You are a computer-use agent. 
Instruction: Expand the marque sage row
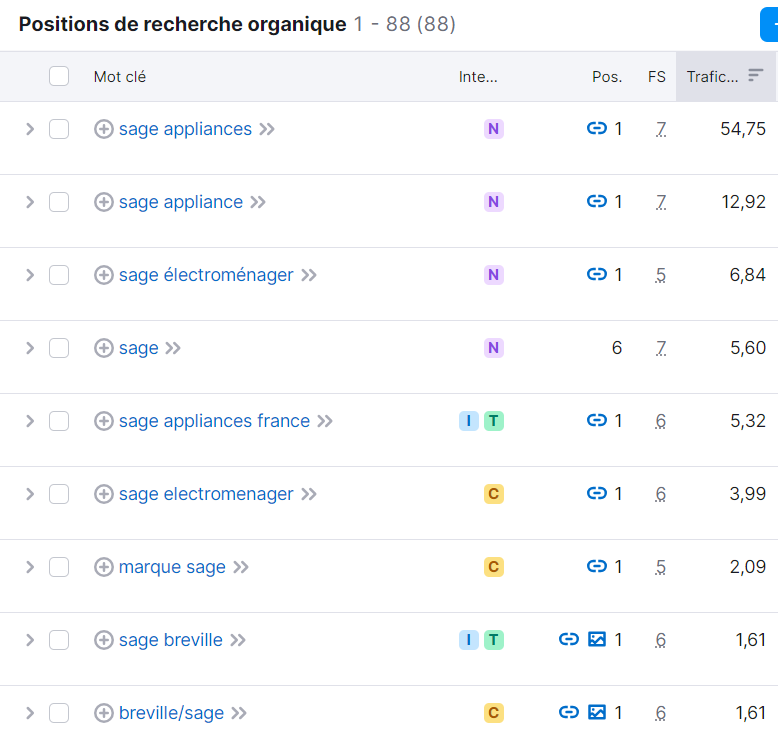point(30,567)
